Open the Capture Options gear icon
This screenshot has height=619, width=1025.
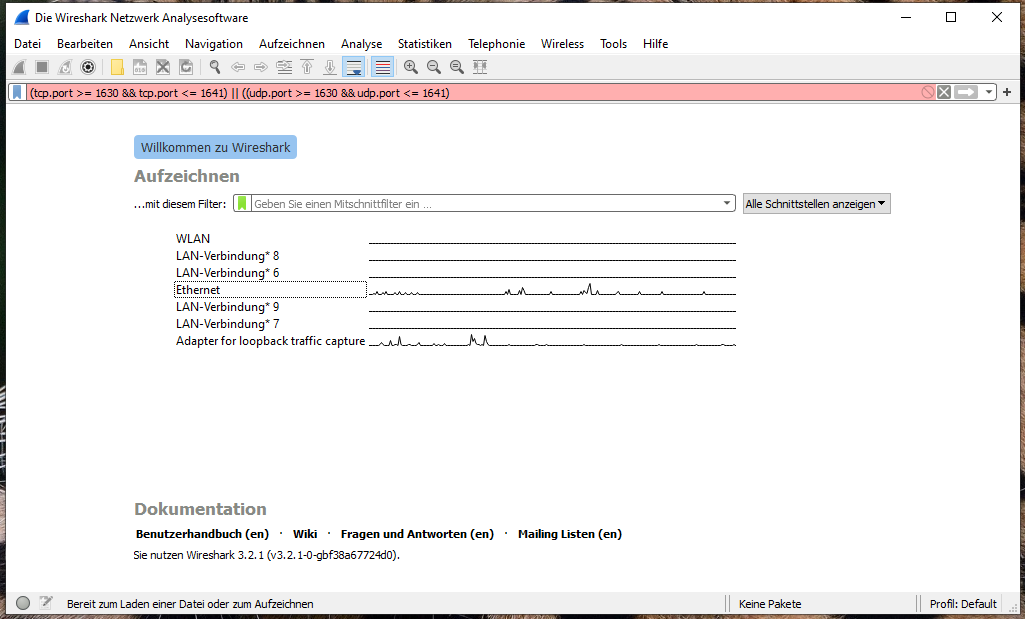88,66
